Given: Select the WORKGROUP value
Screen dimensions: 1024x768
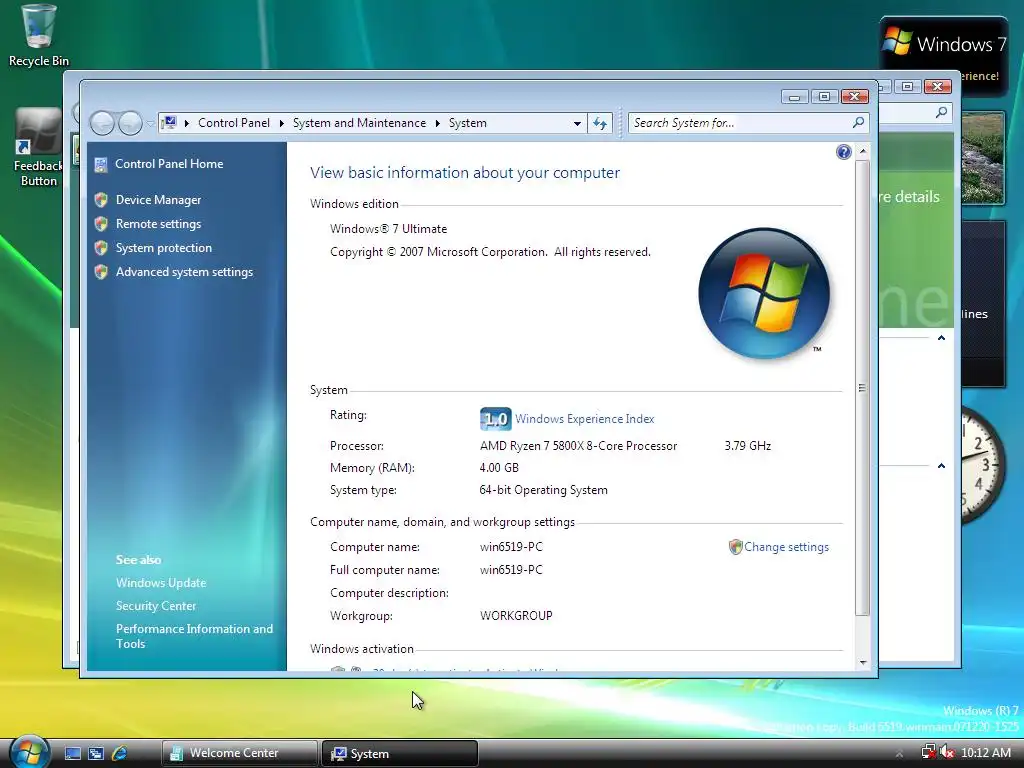Looking at the screenshot, I should 516,616.
